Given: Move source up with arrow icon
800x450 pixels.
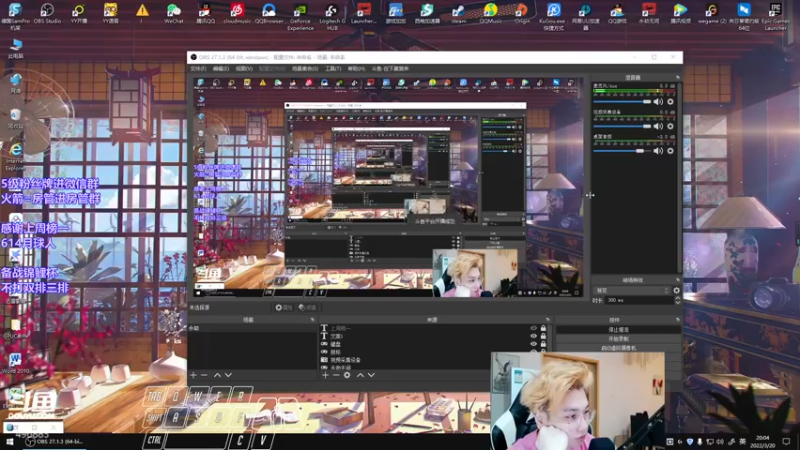Looking at the screenshot, I should coord(360,375).
